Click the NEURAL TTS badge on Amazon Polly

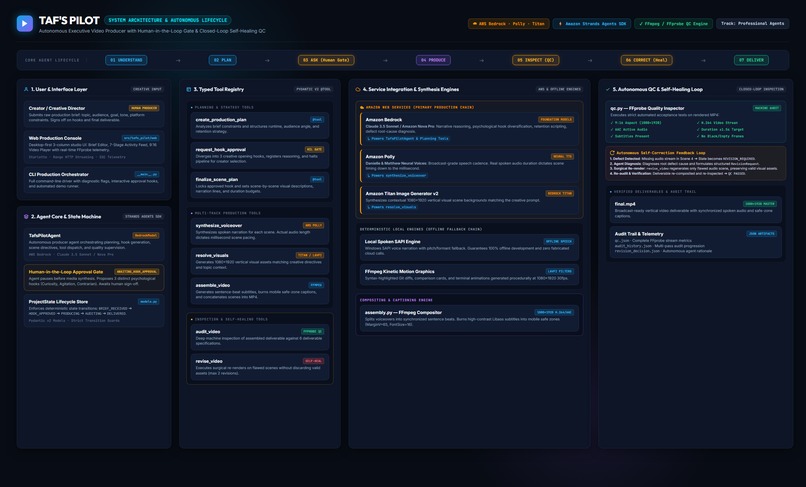click(562, 157)
